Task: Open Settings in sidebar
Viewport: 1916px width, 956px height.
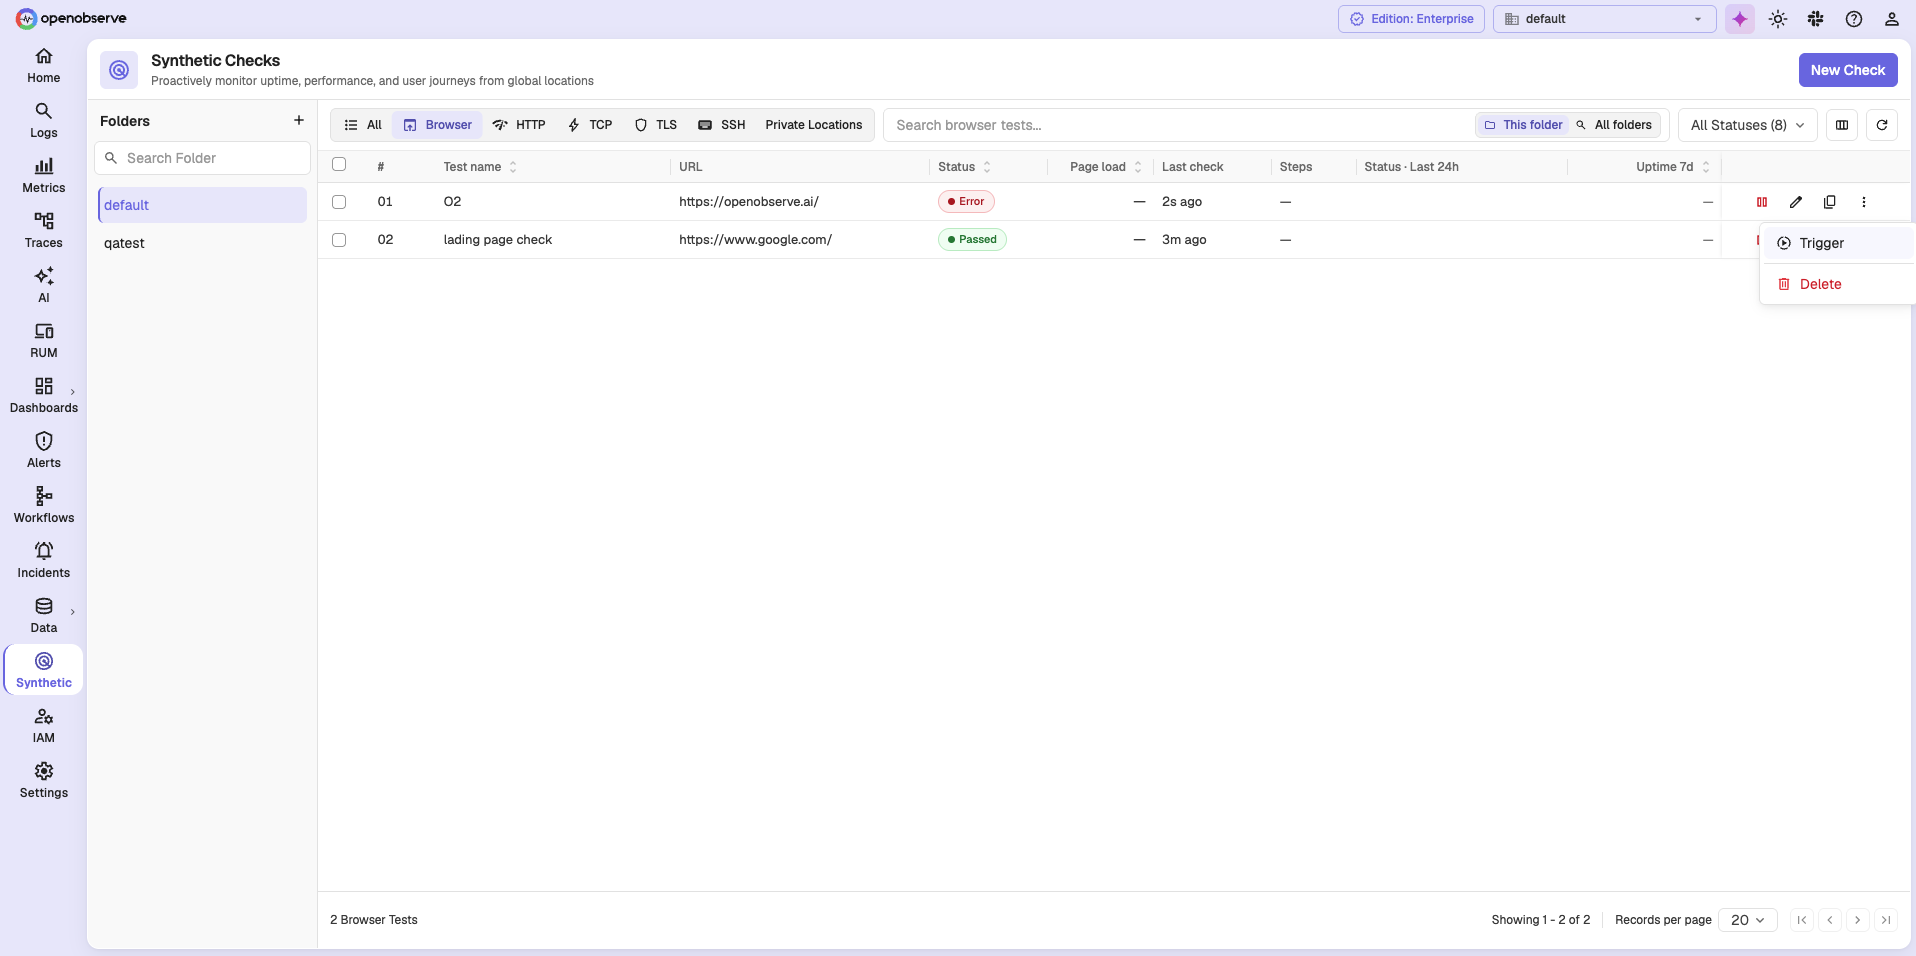Action: coord(43,781)
